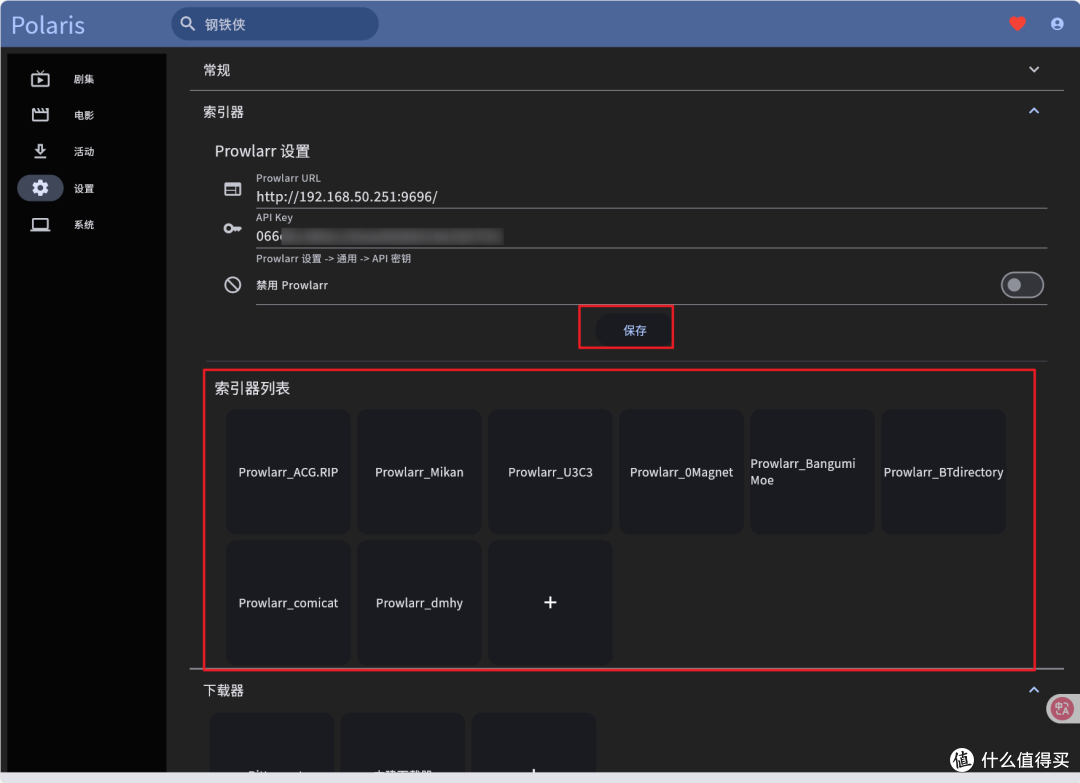Go to 剧集 menu label

[84, 79]
